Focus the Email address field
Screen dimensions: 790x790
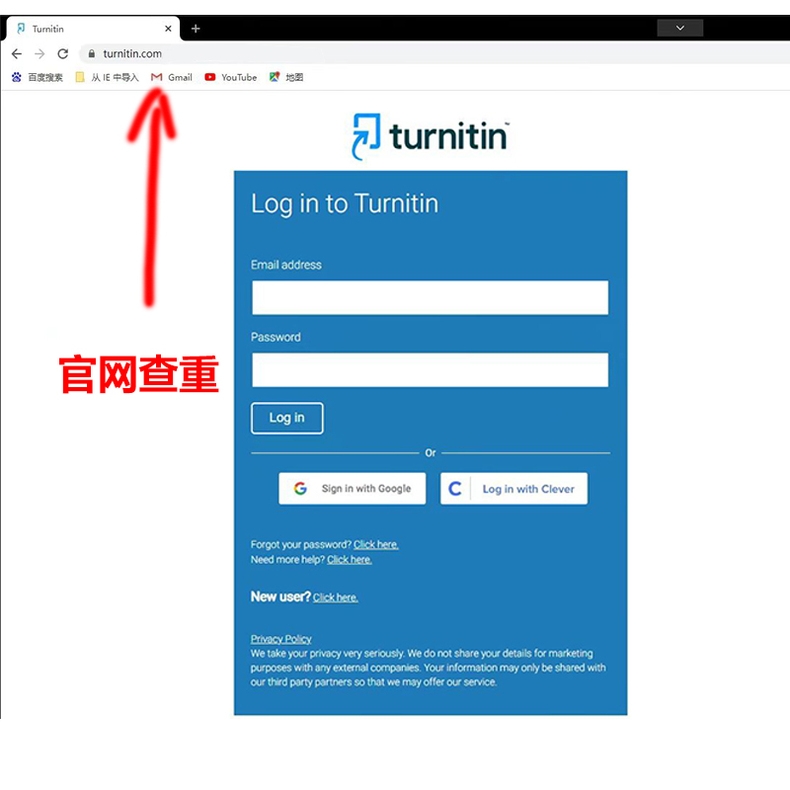coord(430,298)
